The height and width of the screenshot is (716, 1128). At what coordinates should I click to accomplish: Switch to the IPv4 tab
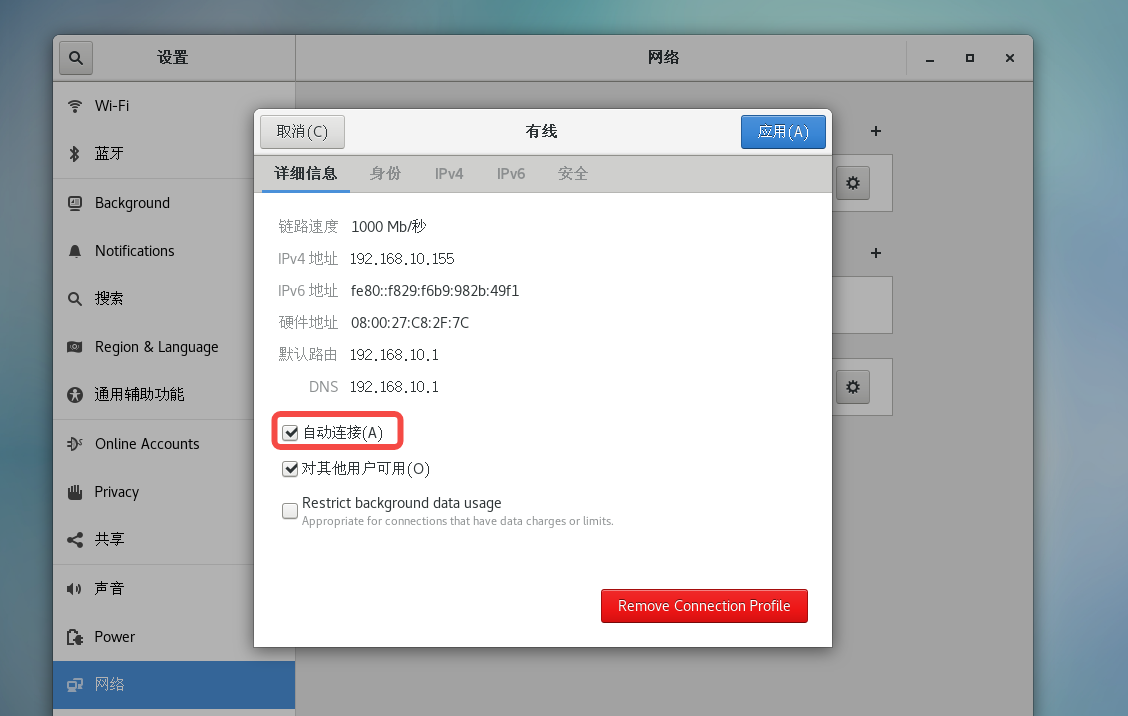(x=449, y=173)
